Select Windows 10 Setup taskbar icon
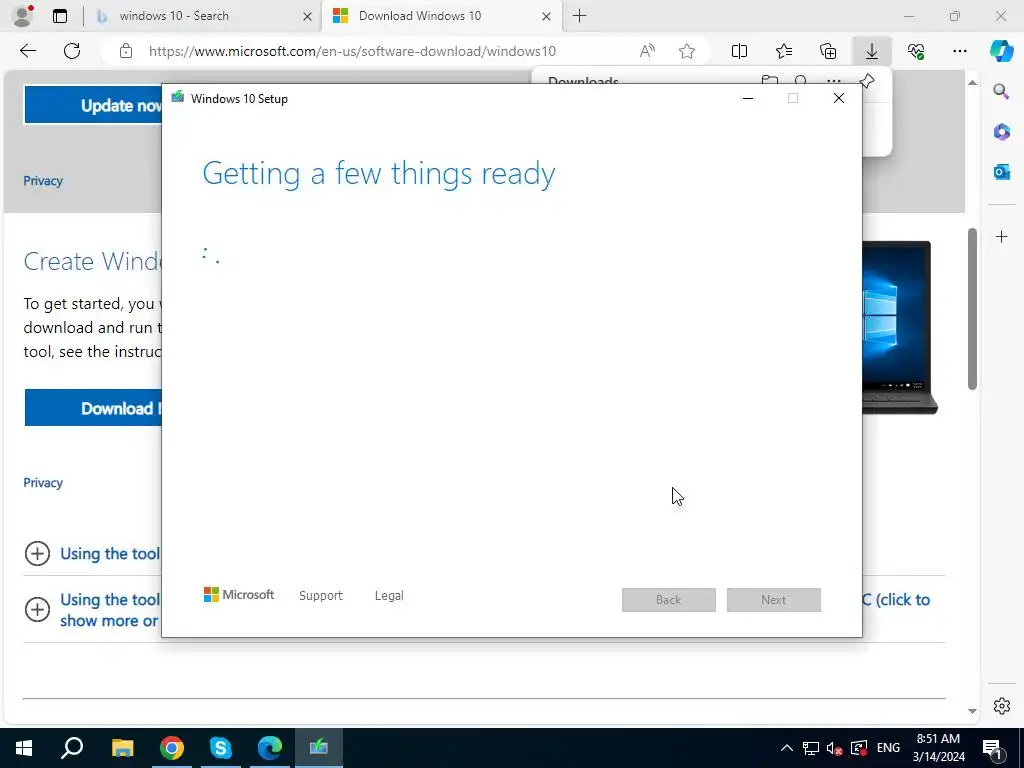Image resolution: width=1024 pixels, height=768 pixels. (319, 748)
